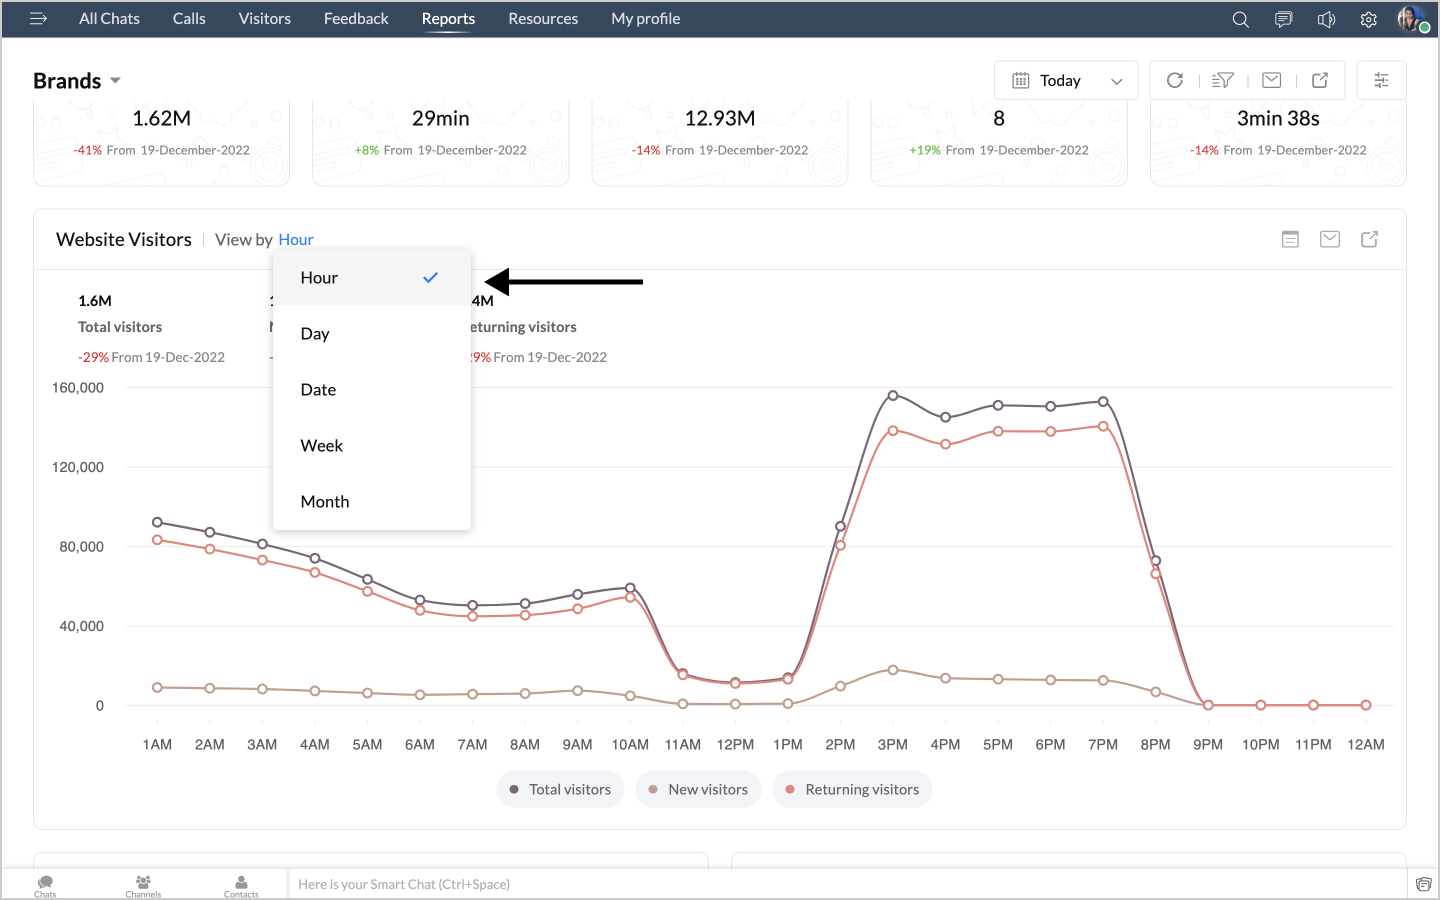Viewport: 1440px width, 900px height.
Task: Open the Channels icon in bottom bar
Action: pos(143,885)
